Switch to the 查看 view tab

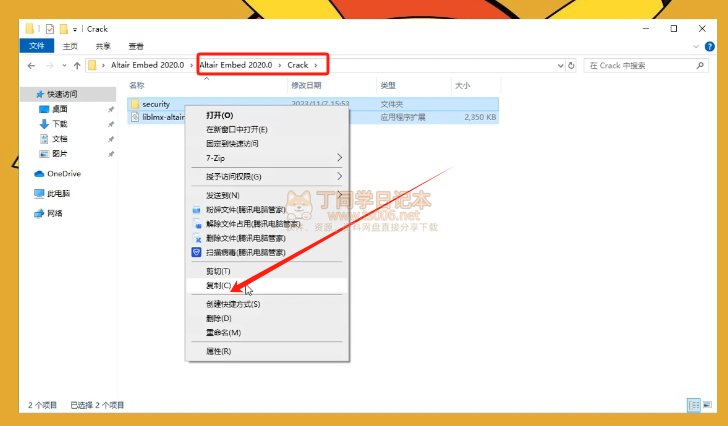tap(136, 46)
